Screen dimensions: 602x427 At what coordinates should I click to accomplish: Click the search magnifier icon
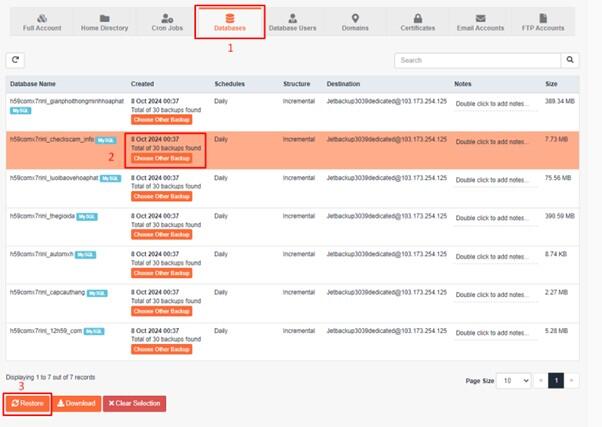(x=570, y=60)
